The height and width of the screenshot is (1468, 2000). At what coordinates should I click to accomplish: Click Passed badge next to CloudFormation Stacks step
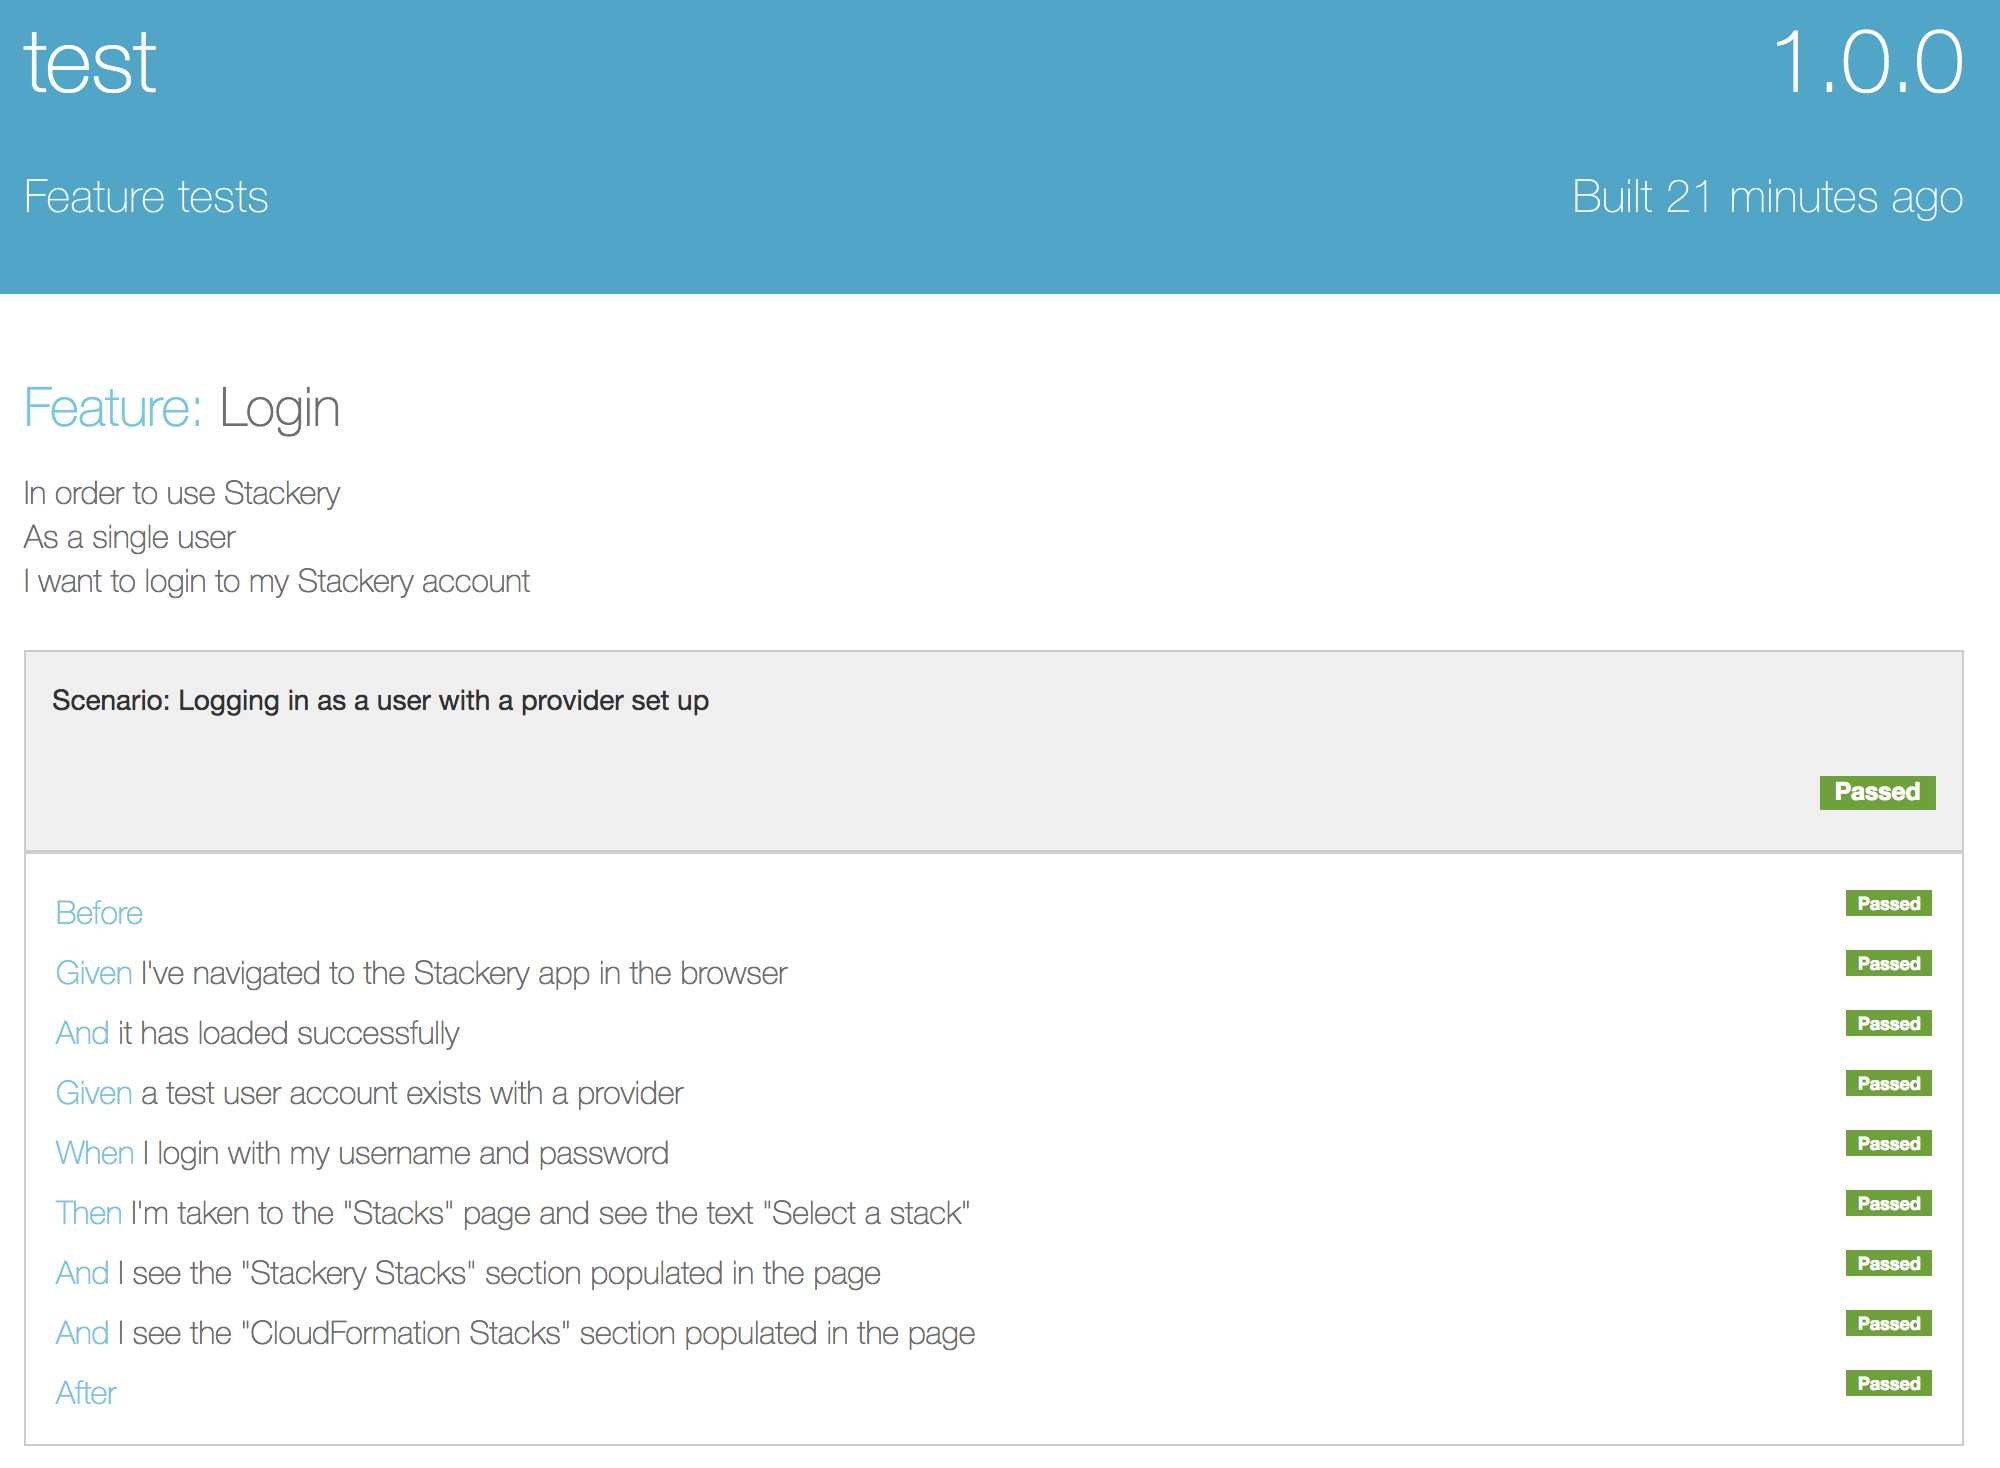(x=1888, y=1324)
